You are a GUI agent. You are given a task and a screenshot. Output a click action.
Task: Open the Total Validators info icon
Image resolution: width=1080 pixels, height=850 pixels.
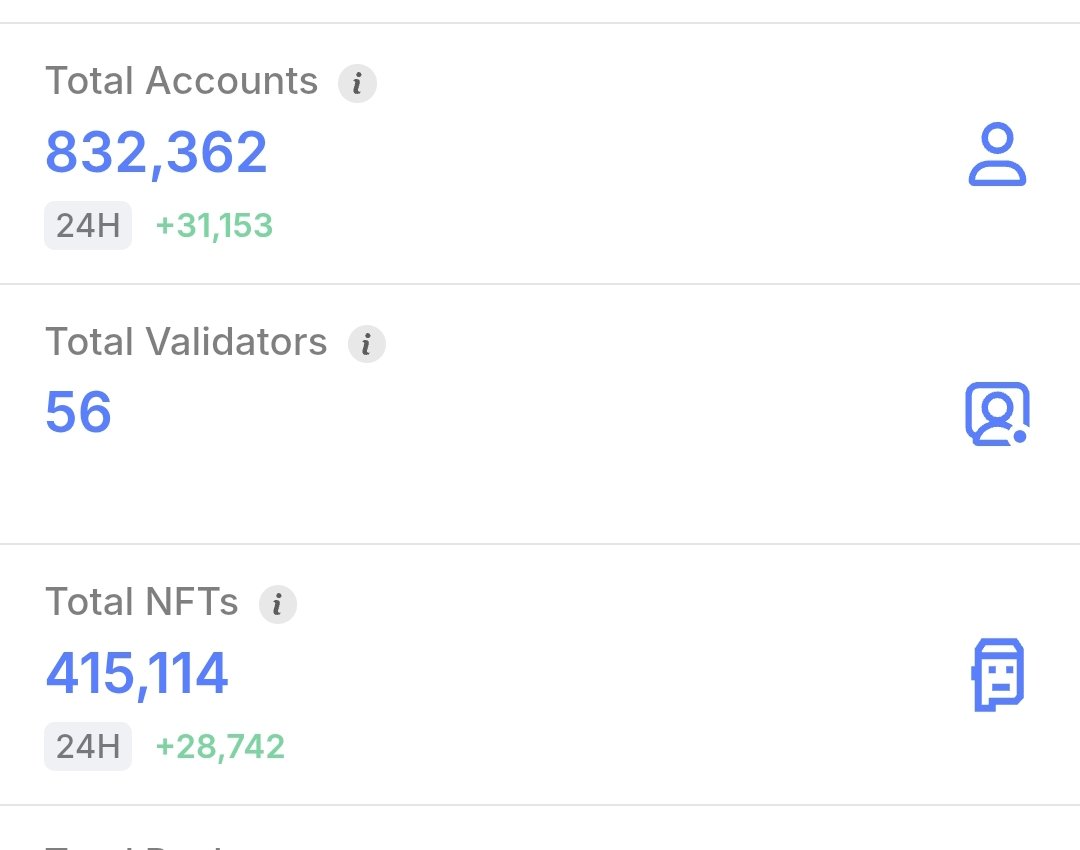click(366, 344)
